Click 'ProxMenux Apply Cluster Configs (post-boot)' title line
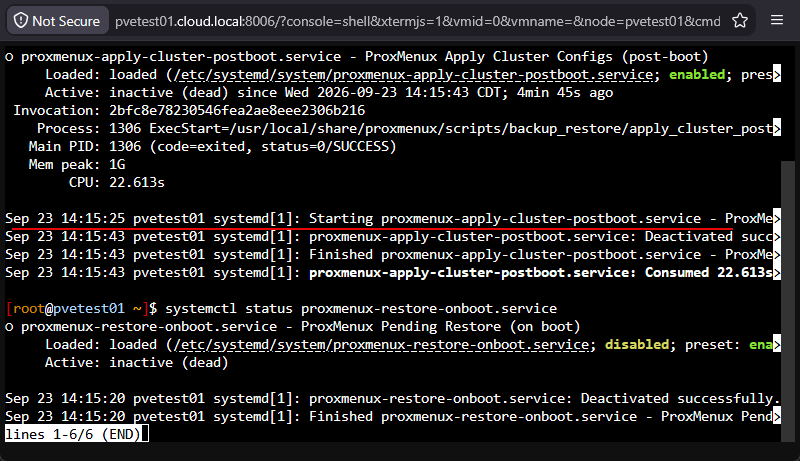Image resolution: width=800 pixels, height=461 pixels. (x=357, y=57)
